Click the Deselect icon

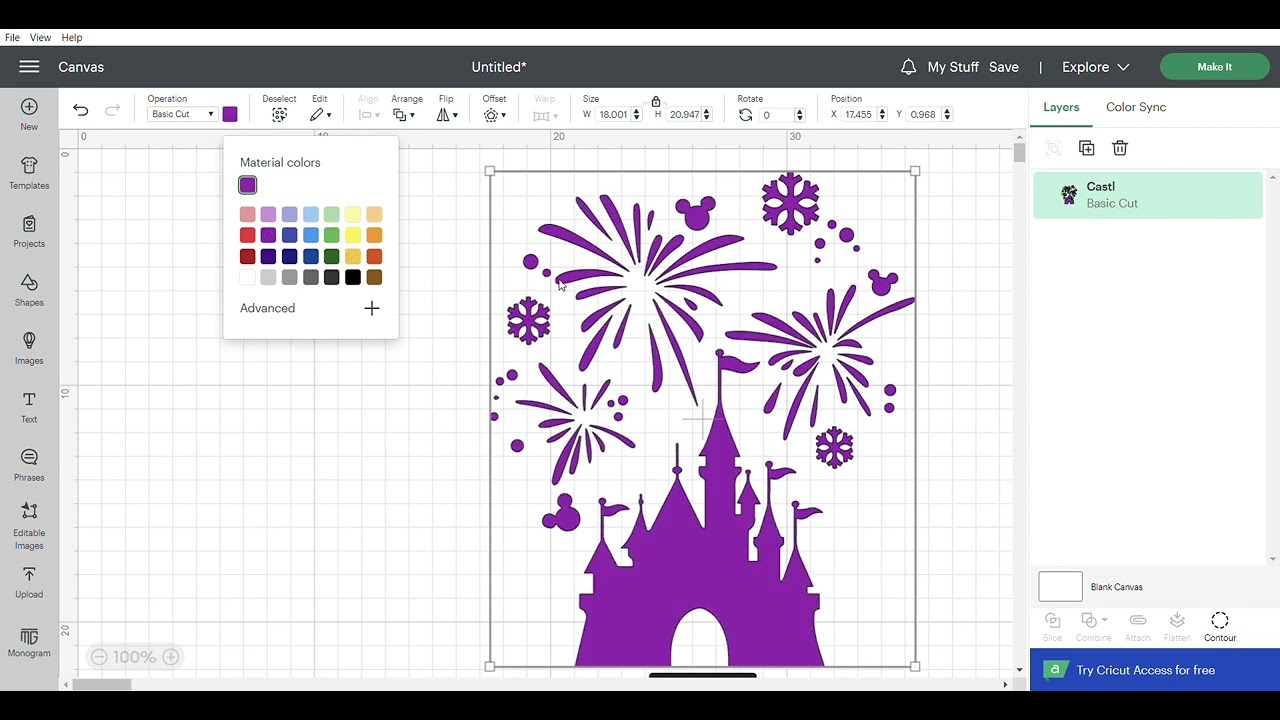click(x=279, y=115)
